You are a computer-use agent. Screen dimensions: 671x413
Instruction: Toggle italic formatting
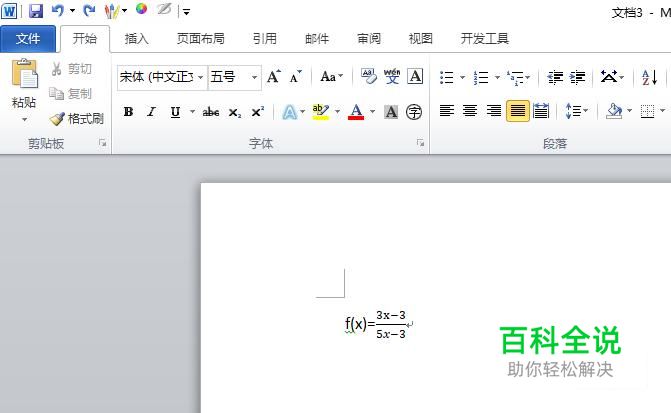(x=151, y=112)
